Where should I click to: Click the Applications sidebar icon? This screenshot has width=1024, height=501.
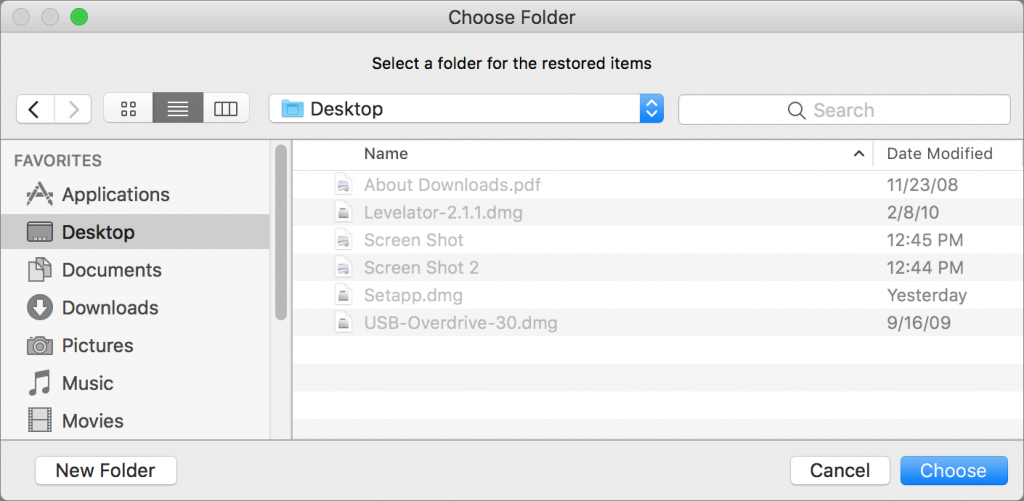39,195
